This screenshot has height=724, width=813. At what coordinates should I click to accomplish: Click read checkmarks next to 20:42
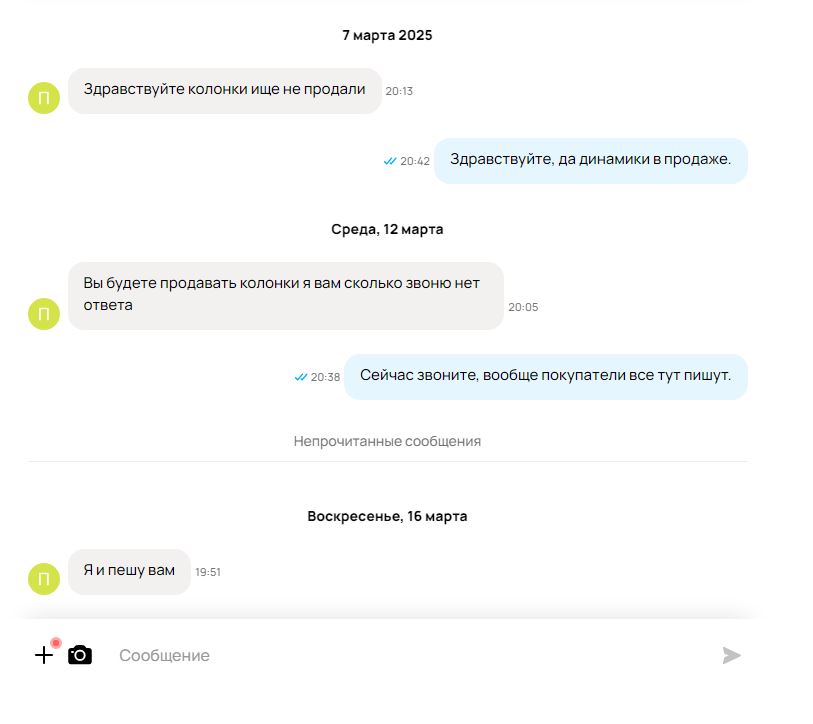click(390, 161)
